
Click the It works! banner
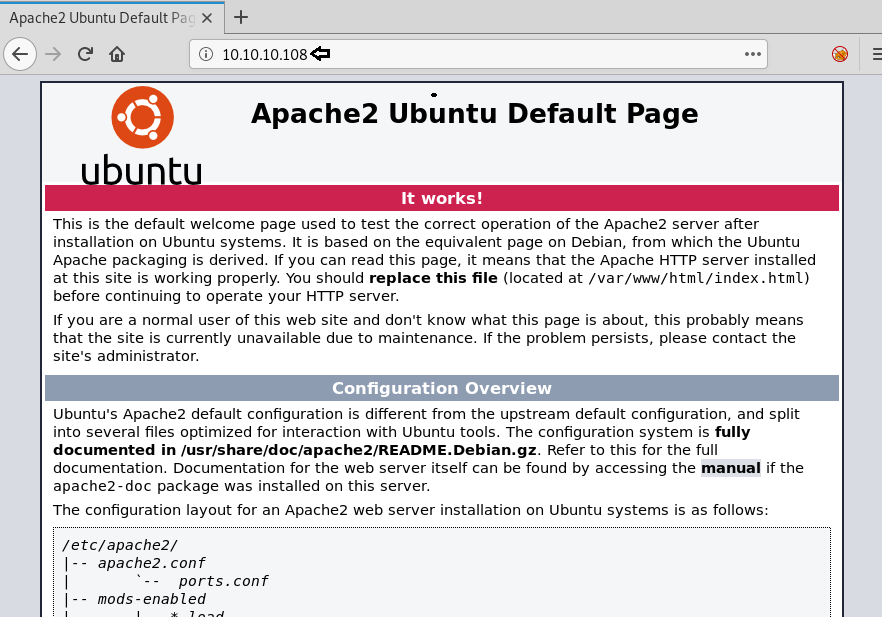pos(442,198)
